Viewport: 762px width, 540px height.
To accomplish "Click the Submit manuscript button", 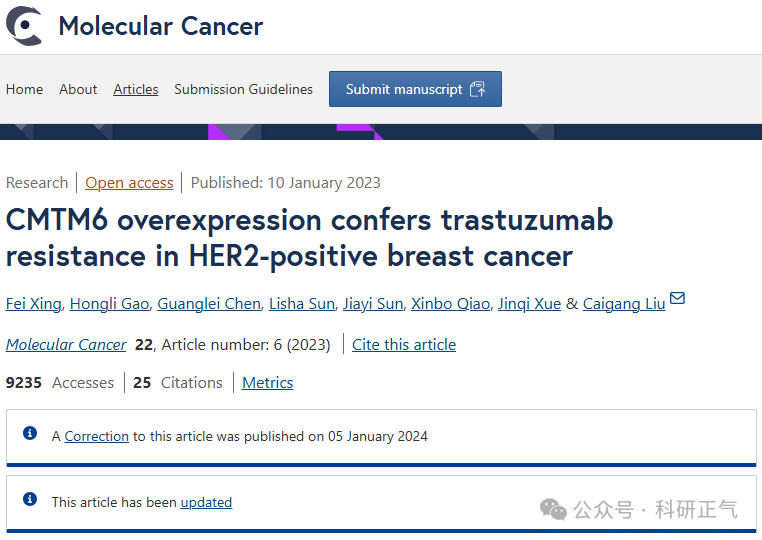I will coord(416,89).
